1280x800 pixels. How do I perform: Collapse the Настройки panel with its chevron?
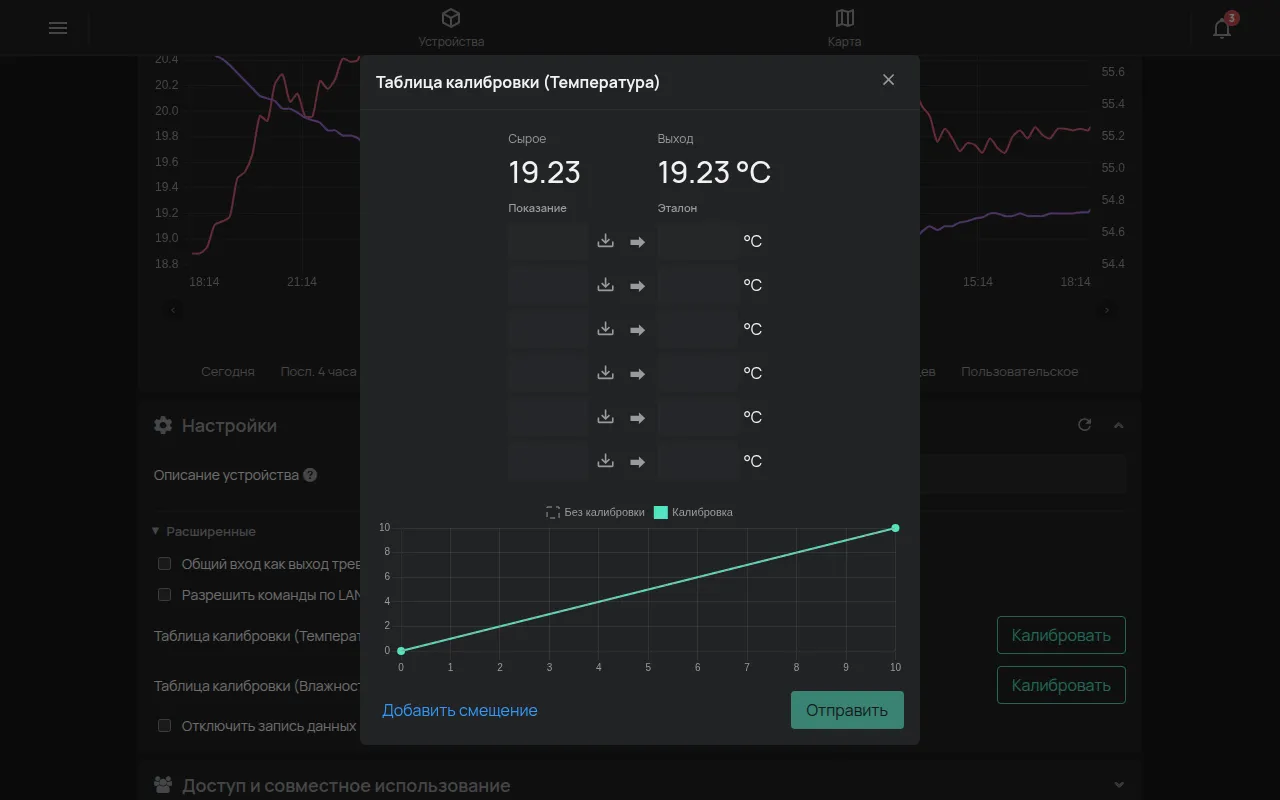(x=1119, y=425)
